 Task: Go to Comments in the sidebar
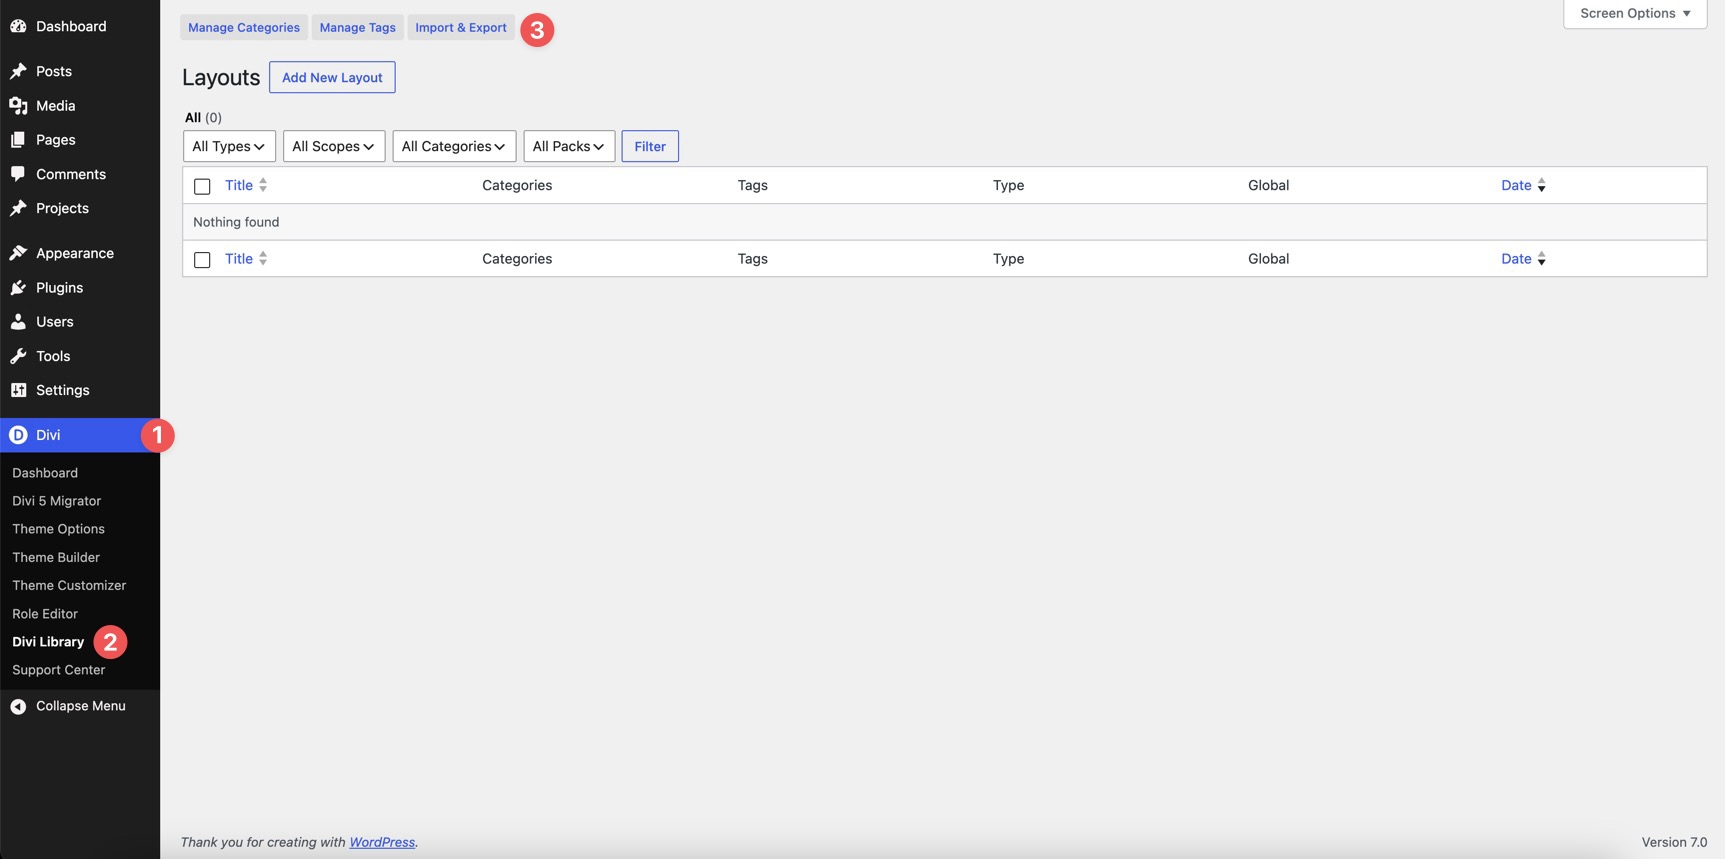(x=71, y=174)
